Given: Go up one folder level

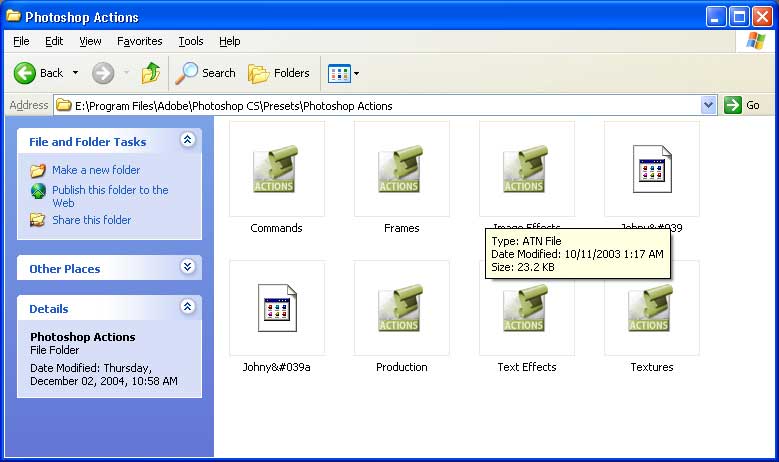Looking at the screenshot, I should point(151,73).
